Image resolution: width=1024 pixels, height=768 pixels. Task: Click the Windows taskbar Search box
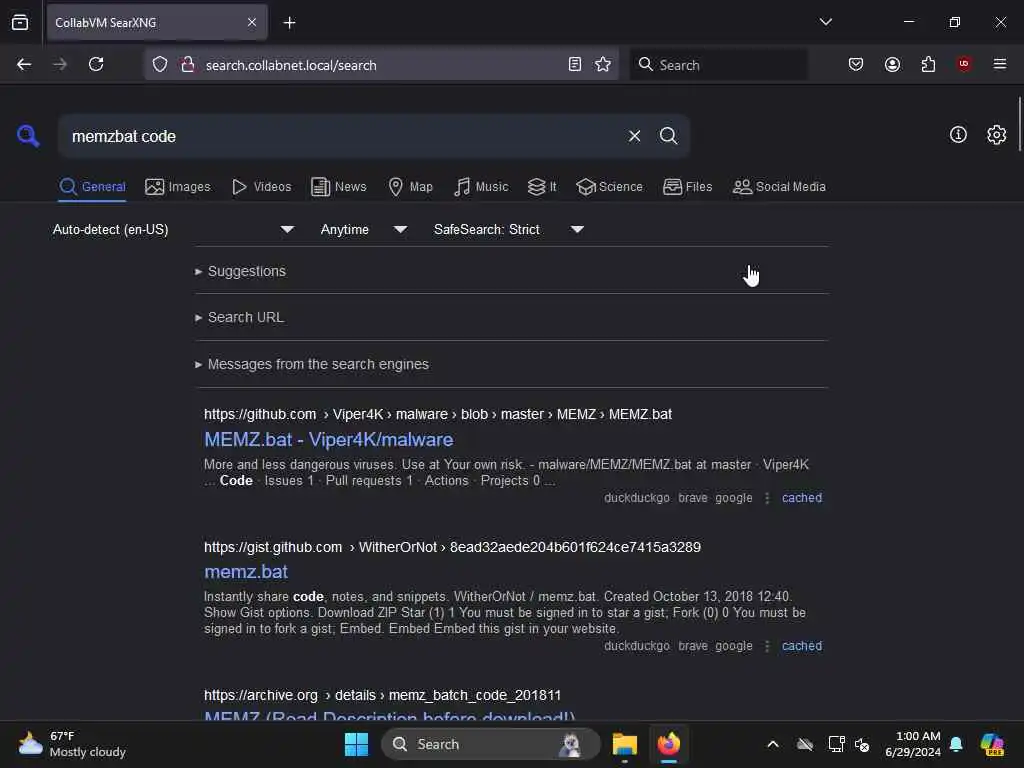click(490, 744)
